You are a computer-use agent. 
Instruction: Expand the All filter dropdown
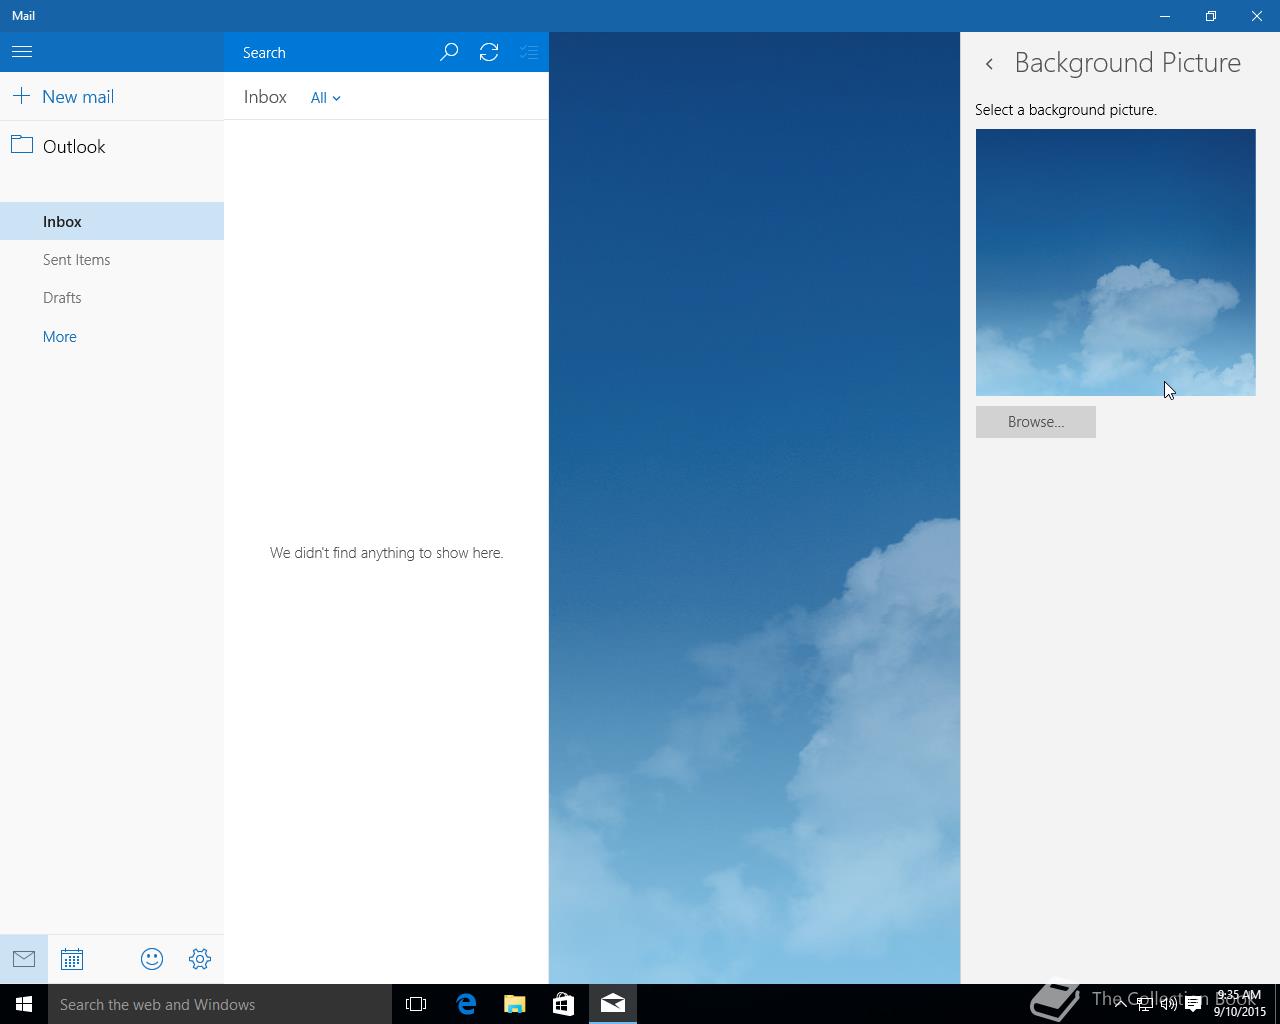coord(325,98)
